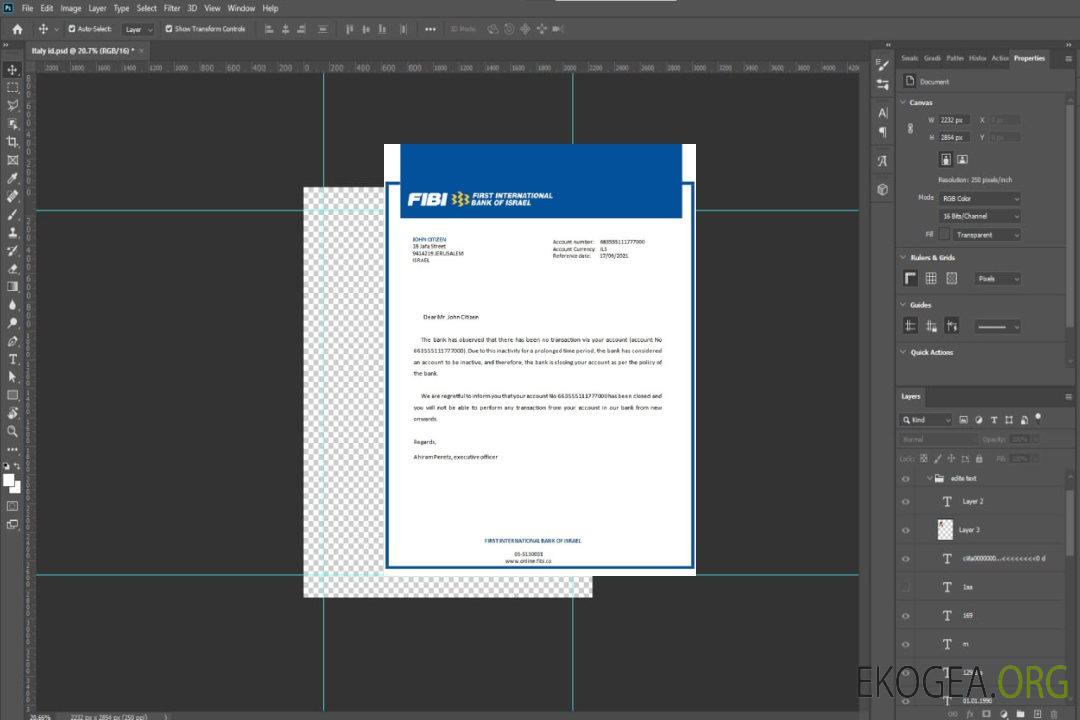This screenshot has width=1080, height=720.
Task: Click the canvas width input field
Action: 954,120
